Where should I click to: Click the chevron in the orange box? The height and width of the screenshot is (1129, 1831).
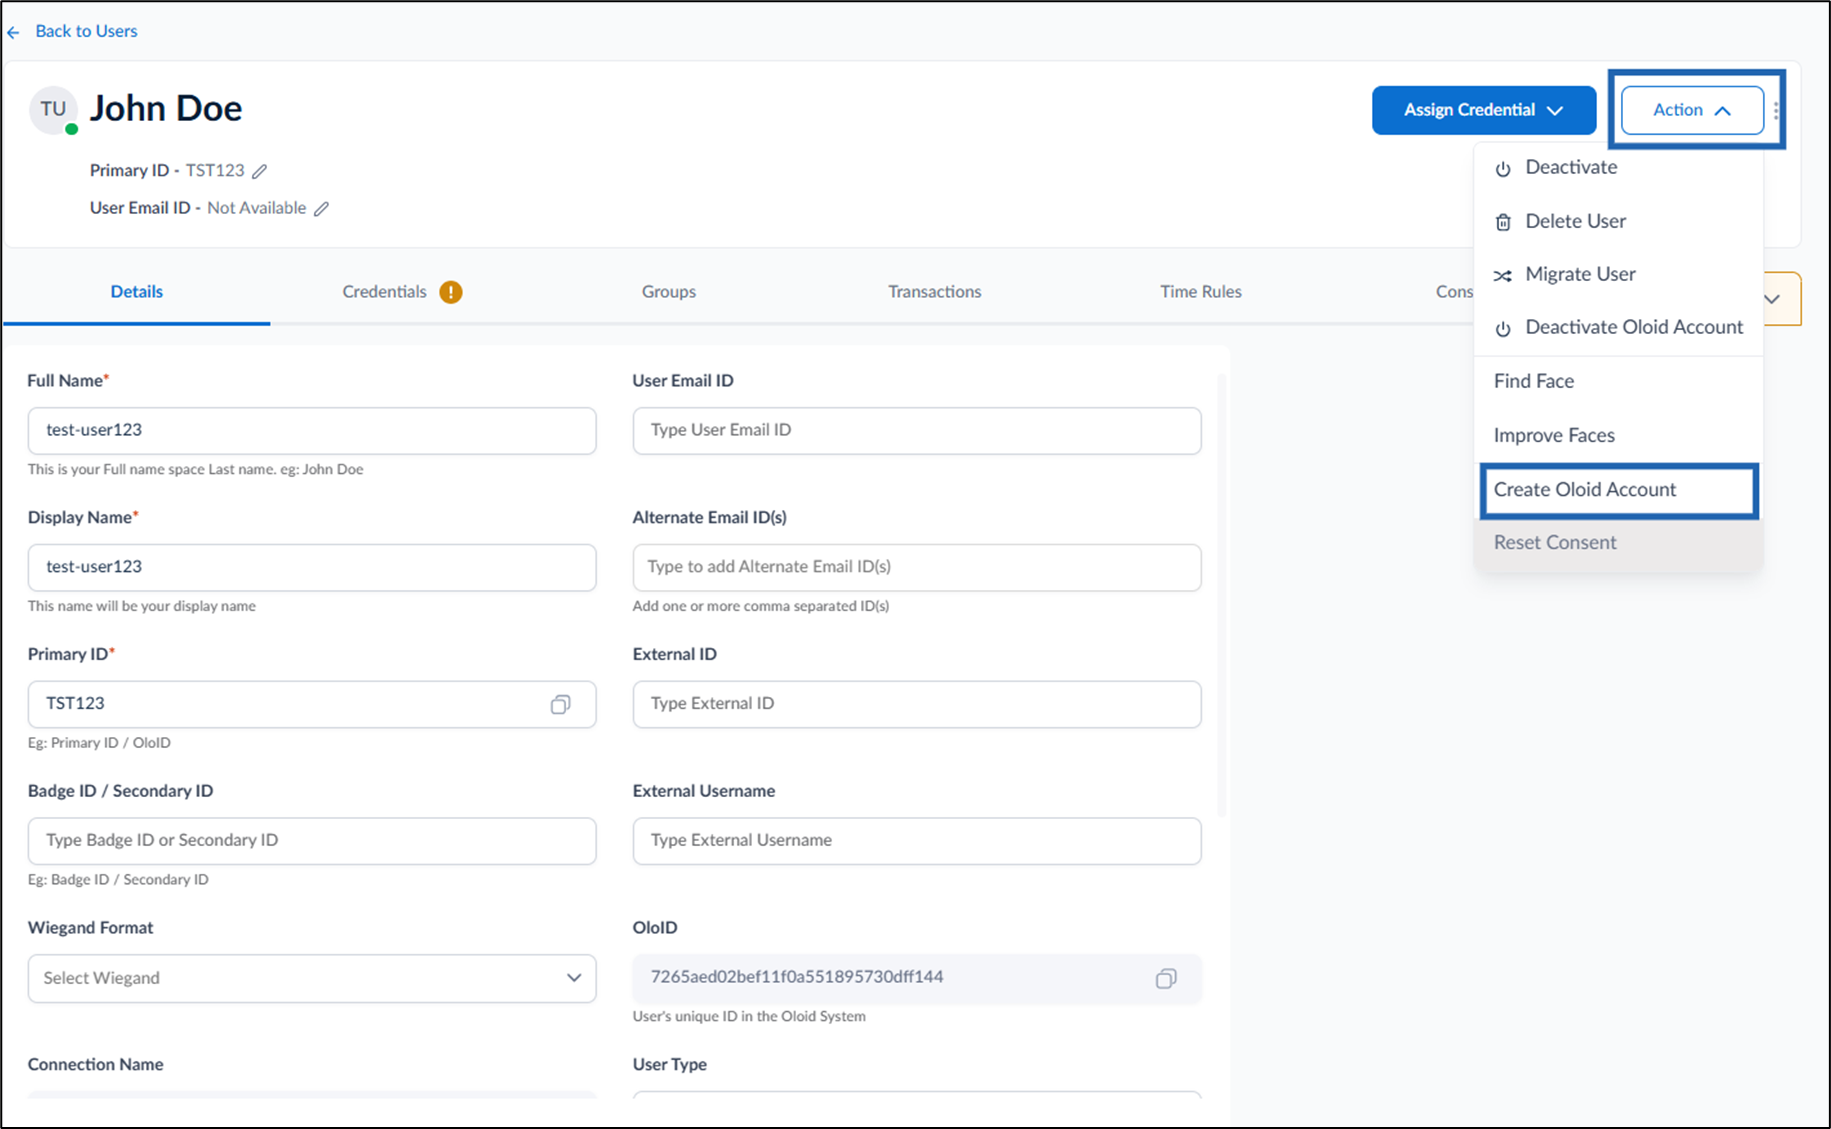[1772, 299]
